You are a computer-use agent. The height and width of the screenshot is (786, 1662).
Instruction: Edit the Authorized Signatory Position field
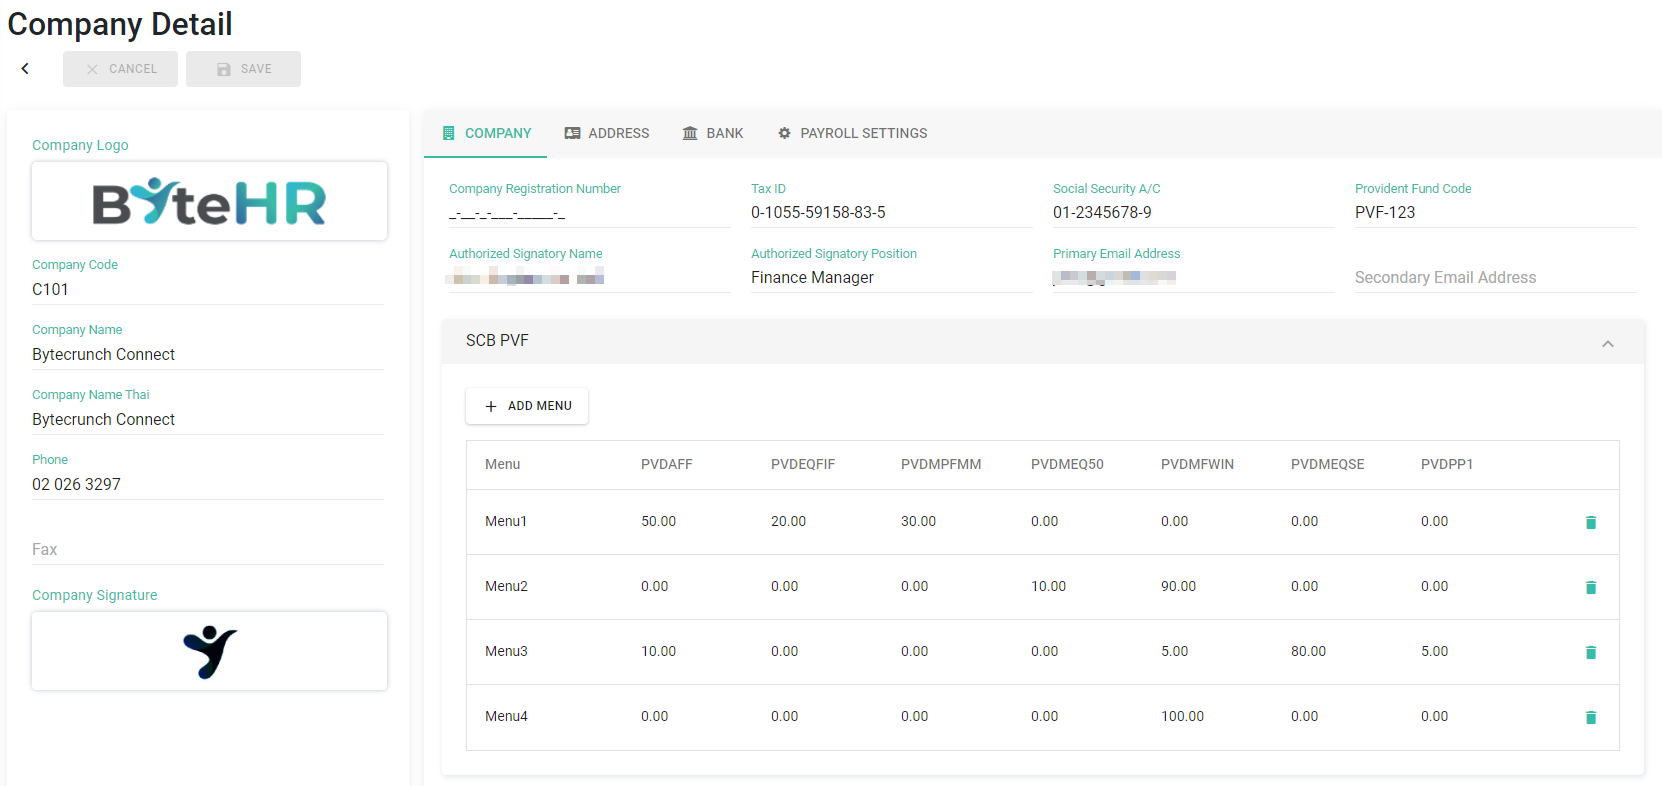pyautogui.click(x=891, y=278)
